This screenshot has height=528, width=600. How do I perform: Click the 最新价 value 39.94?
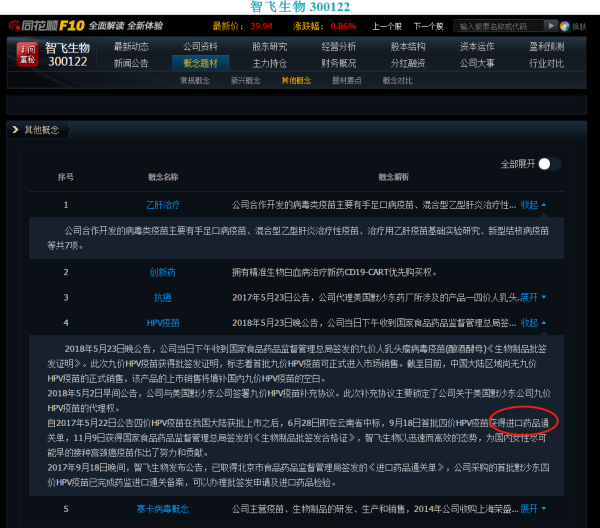click(261, 26)
